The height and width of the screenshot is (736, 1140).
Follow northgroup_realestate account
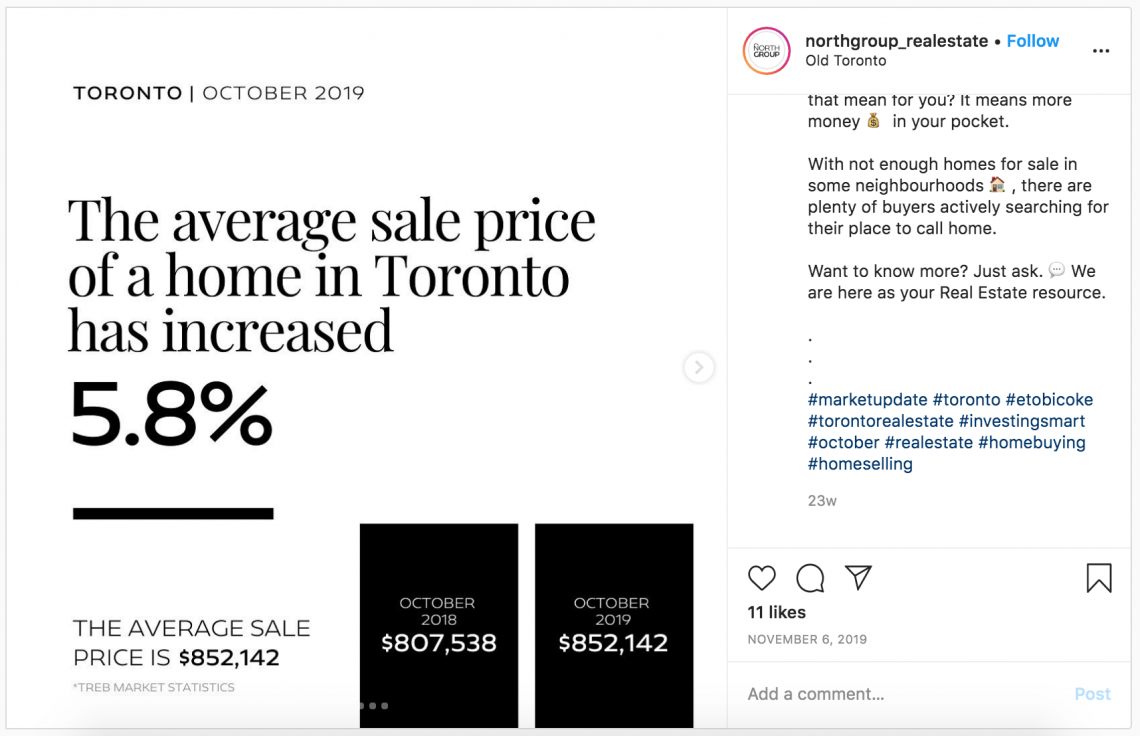pyautogui.click(x=1032, y=41)
